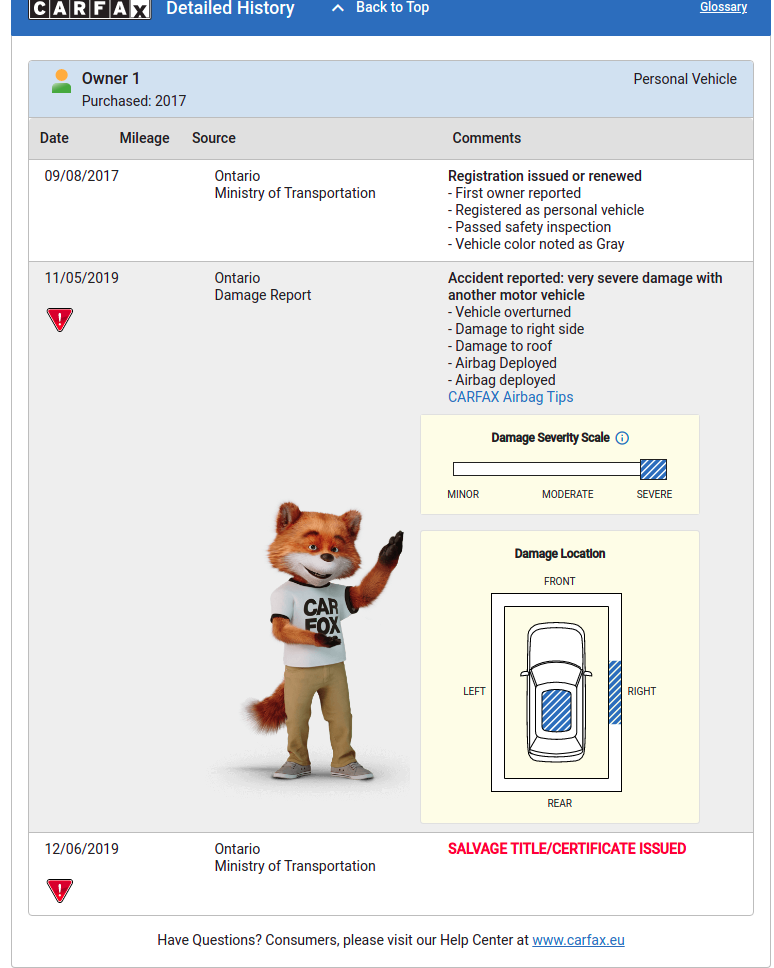Click the hatched roof damage area on car
774x968 pixels.
556,711
